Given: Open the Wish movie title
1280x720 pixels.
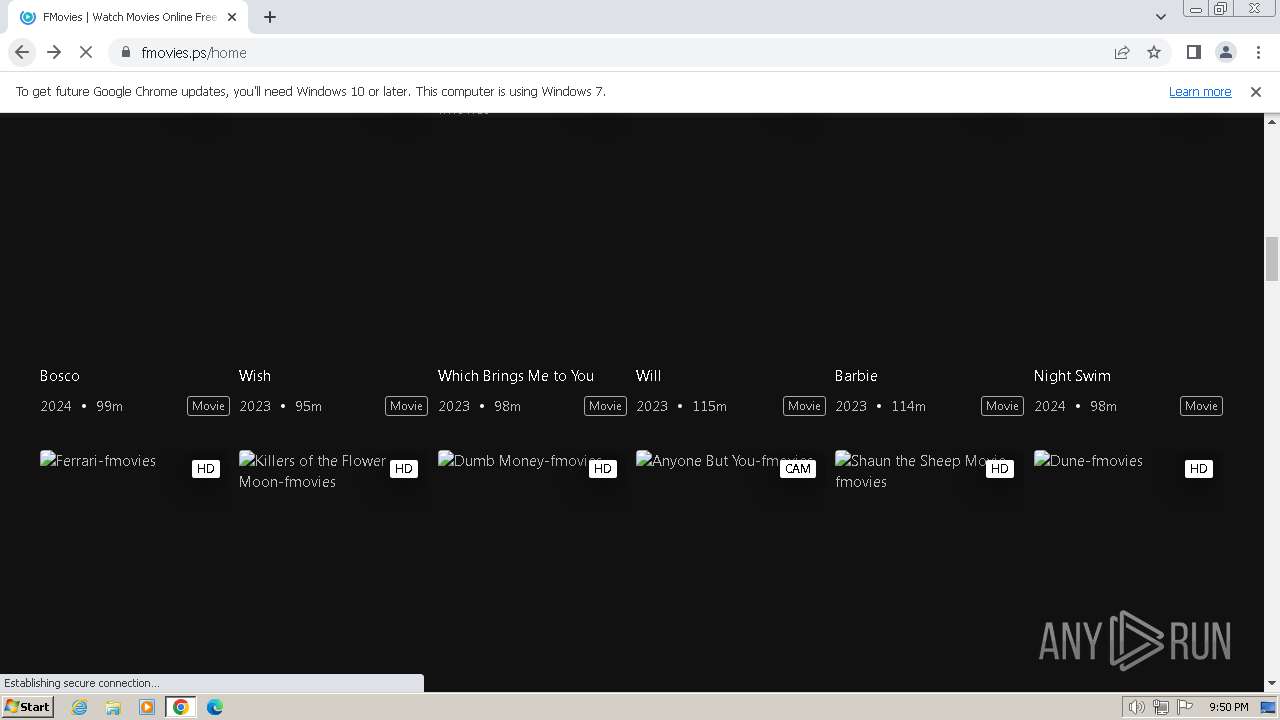Looking at the screenshot, I should tap(255, 376).
